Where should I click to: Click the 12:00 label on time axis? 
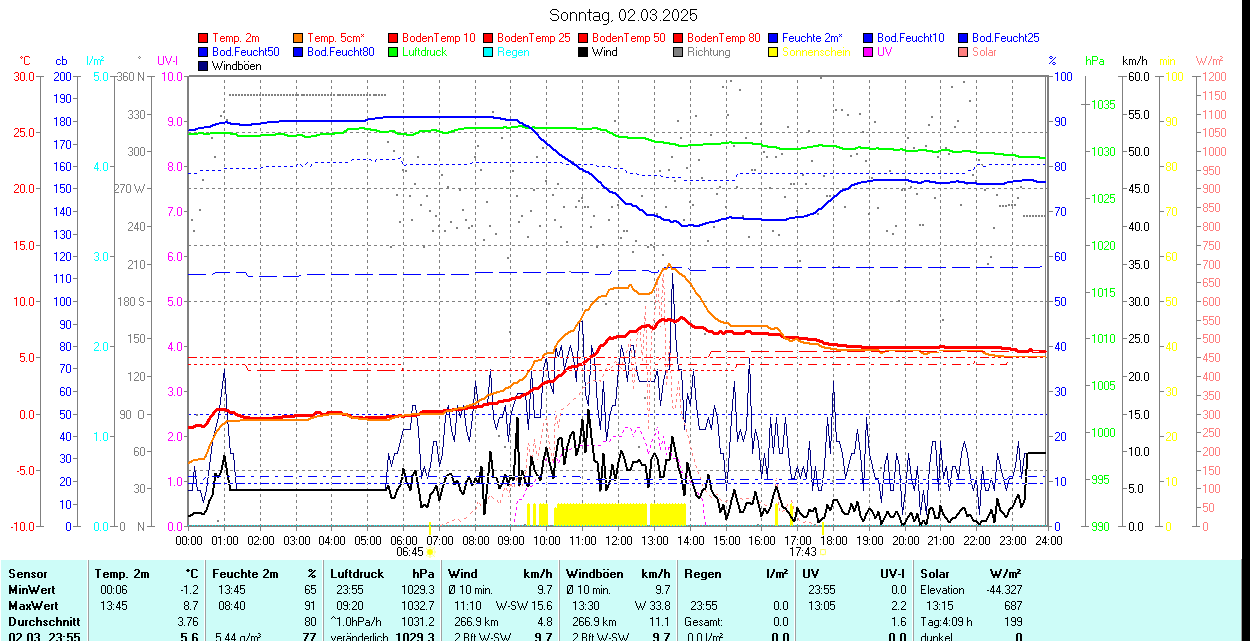[x=619, y=540]
